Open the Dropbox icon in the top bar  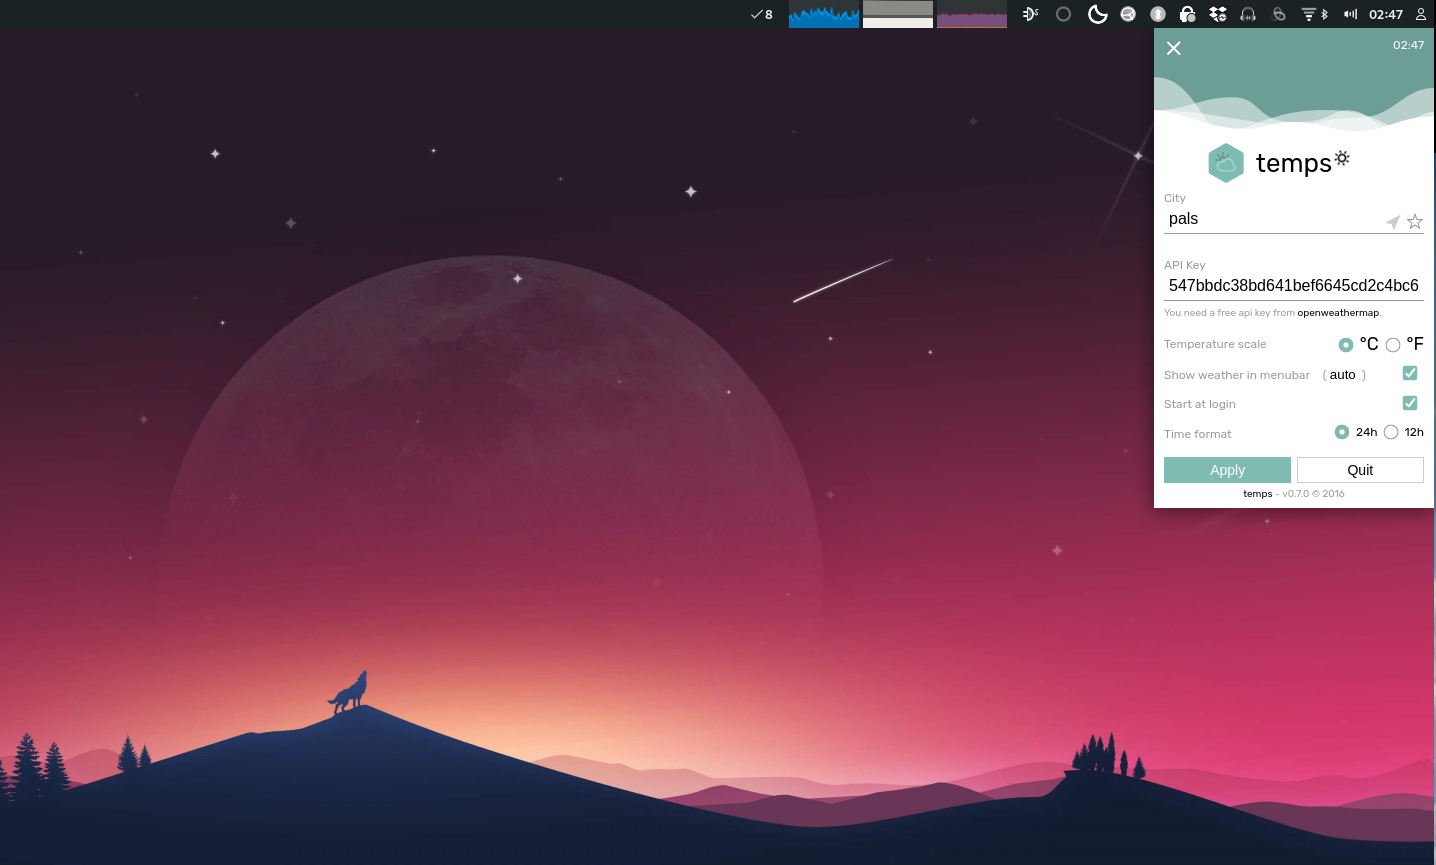pos(1217,14)
